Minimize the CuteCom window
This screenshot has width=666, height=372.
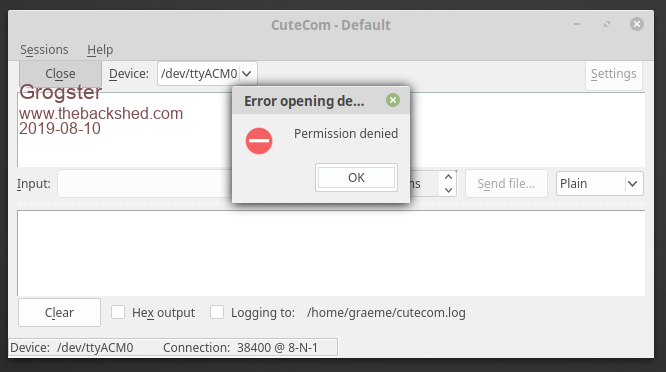577,24
